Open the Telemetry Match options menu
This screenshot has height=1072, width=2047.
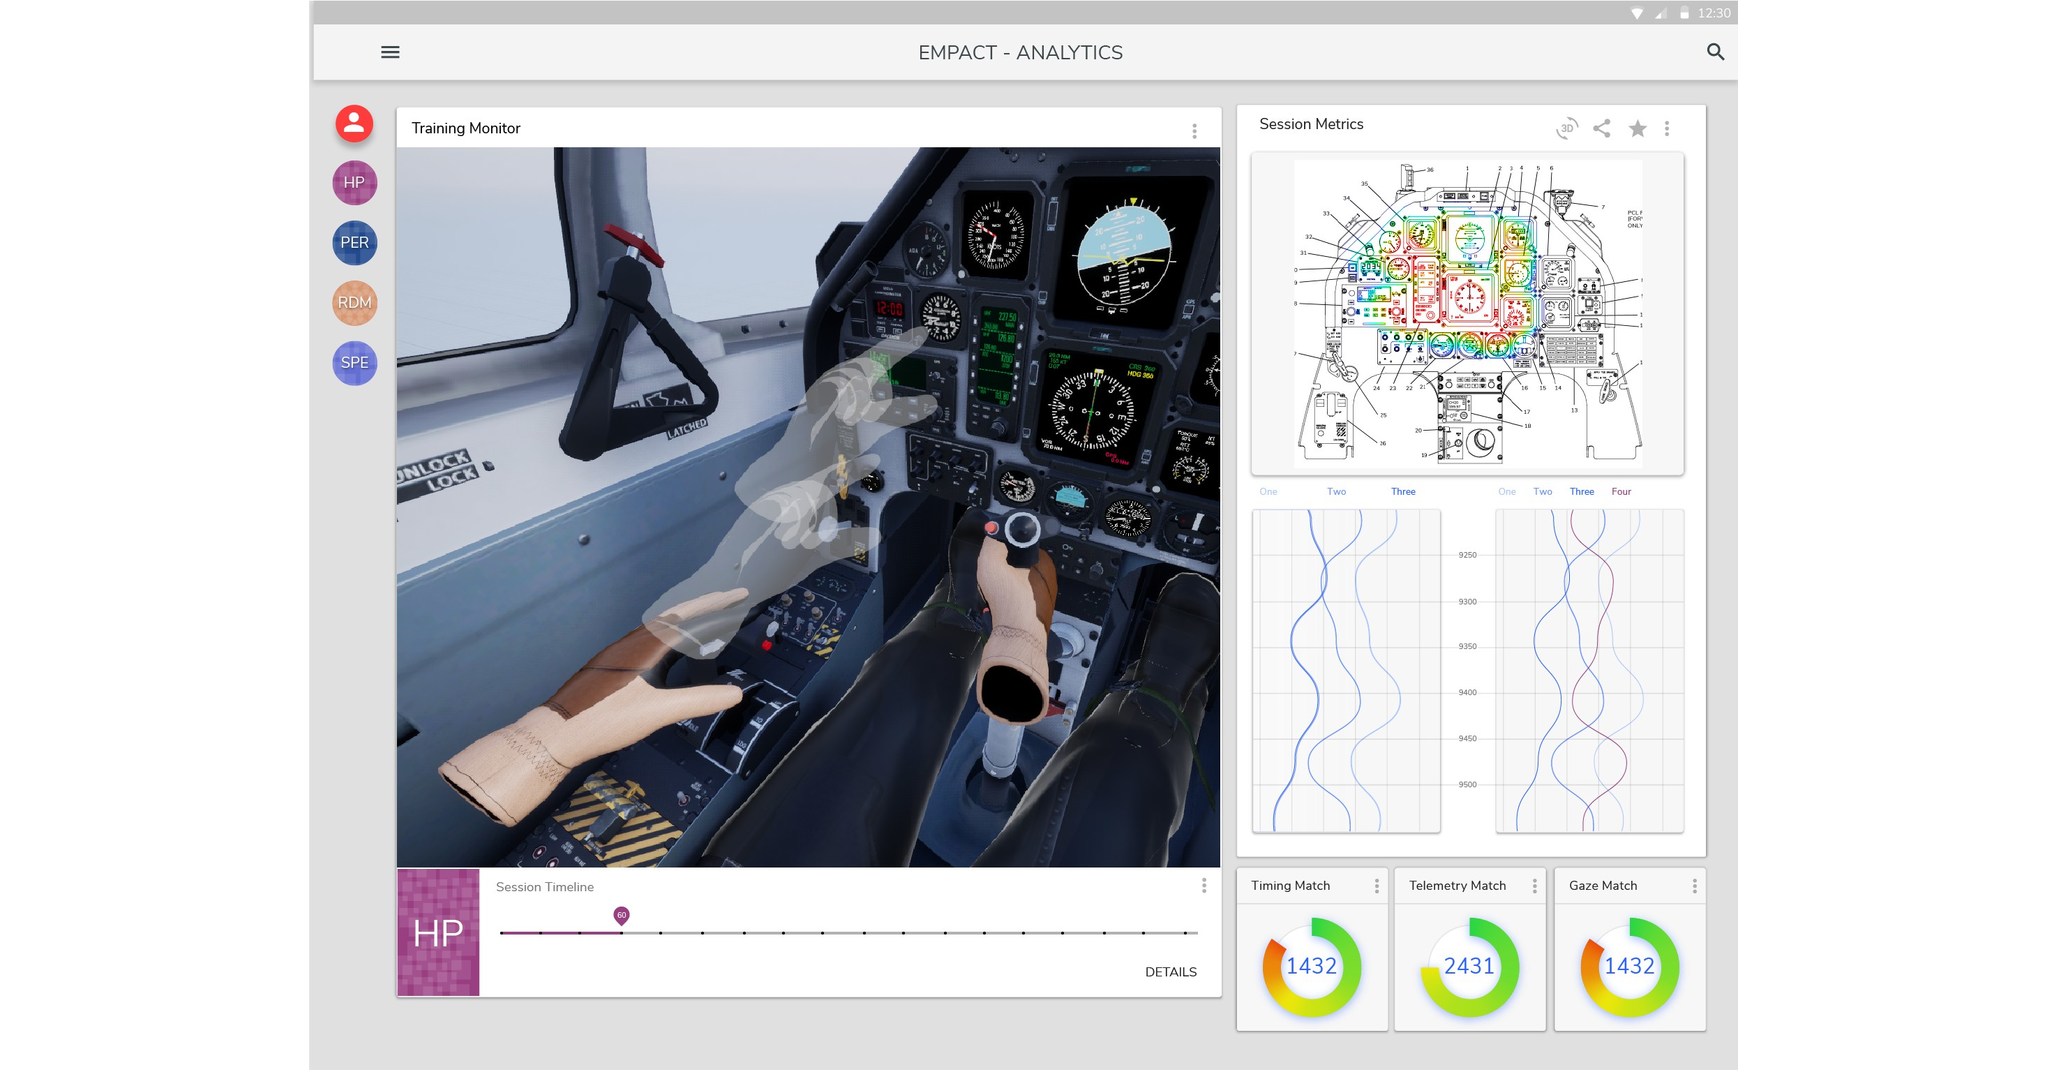pos(1533,885)
